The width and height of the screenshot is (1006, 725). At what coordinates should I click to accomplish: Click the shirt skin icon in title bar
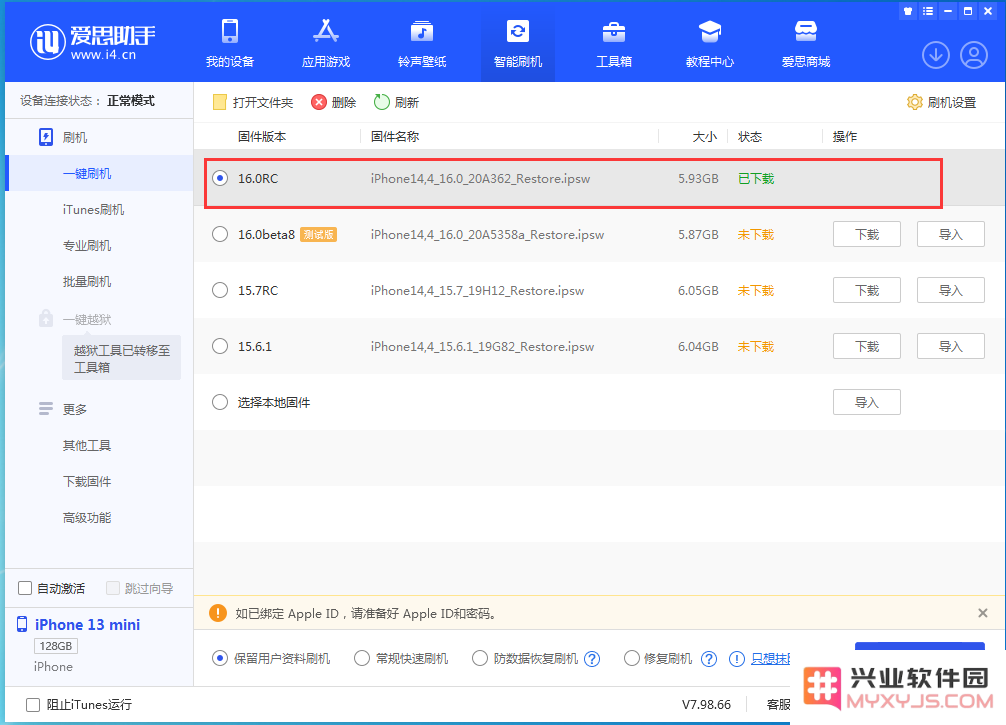[907, 11]
